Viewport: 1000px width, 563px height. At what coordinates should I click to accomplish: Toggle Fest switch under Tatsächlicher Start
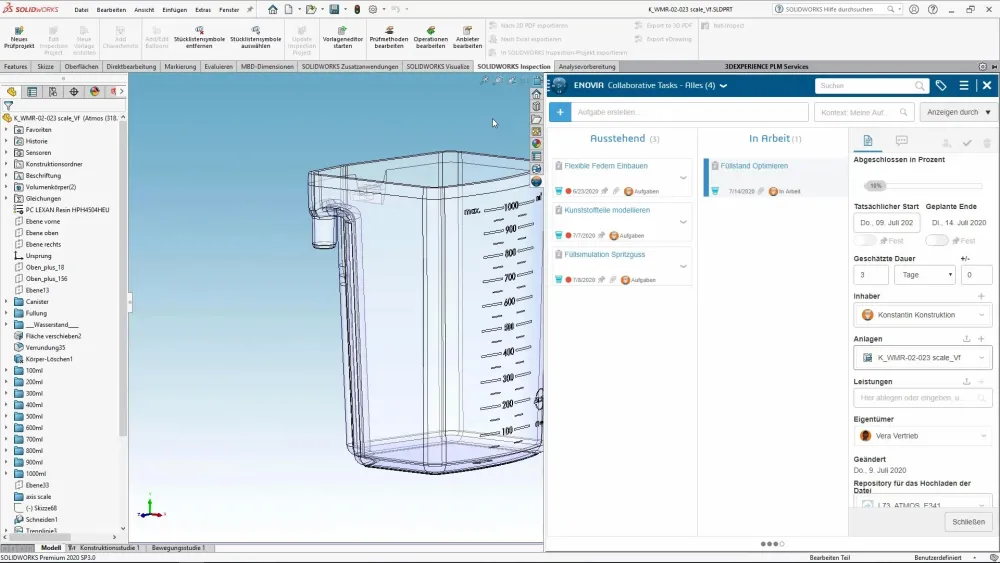865,240
